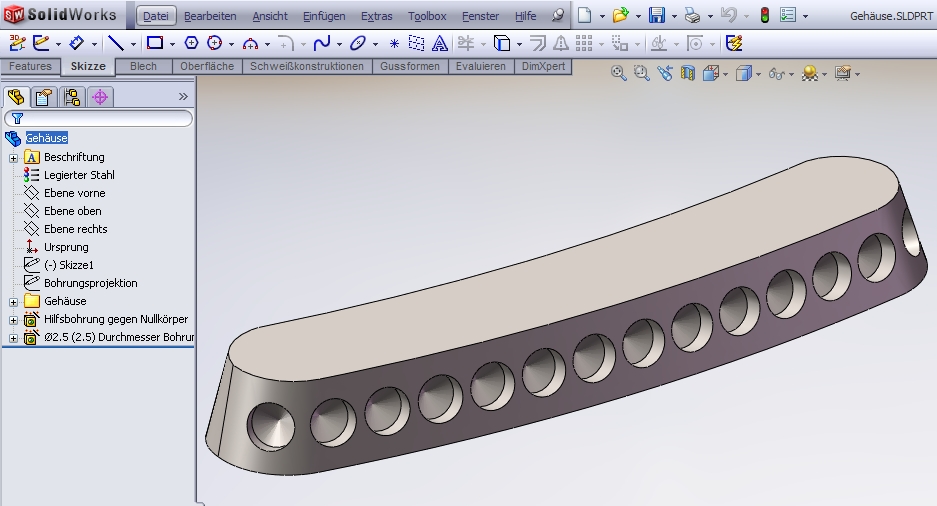The image size is (937, 506).
Task: Switch to the Features tab
Action: [x=30, y=66]
